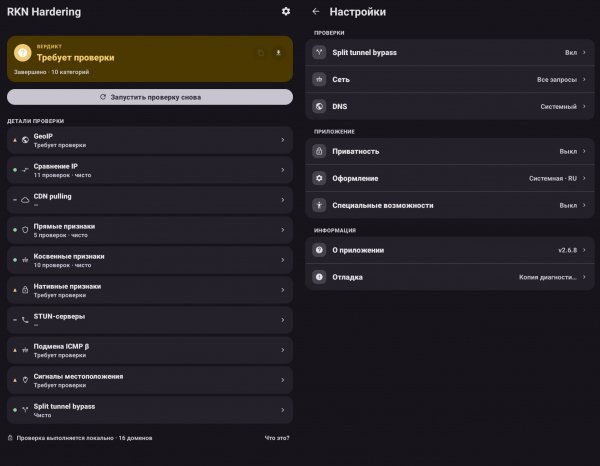Click the Требует проверки verdict title
This screenshot has width=600, height=466.
click(75, 58)
